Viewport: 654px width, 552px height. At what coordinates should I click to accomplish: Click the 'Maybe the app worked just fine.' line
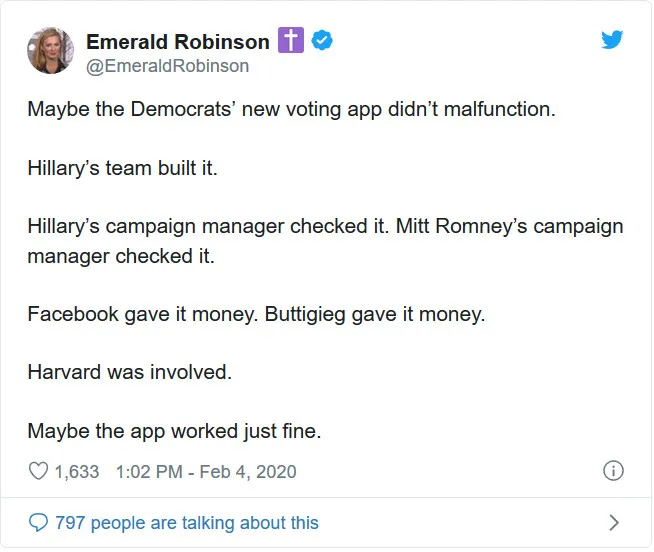click(174, 431)
